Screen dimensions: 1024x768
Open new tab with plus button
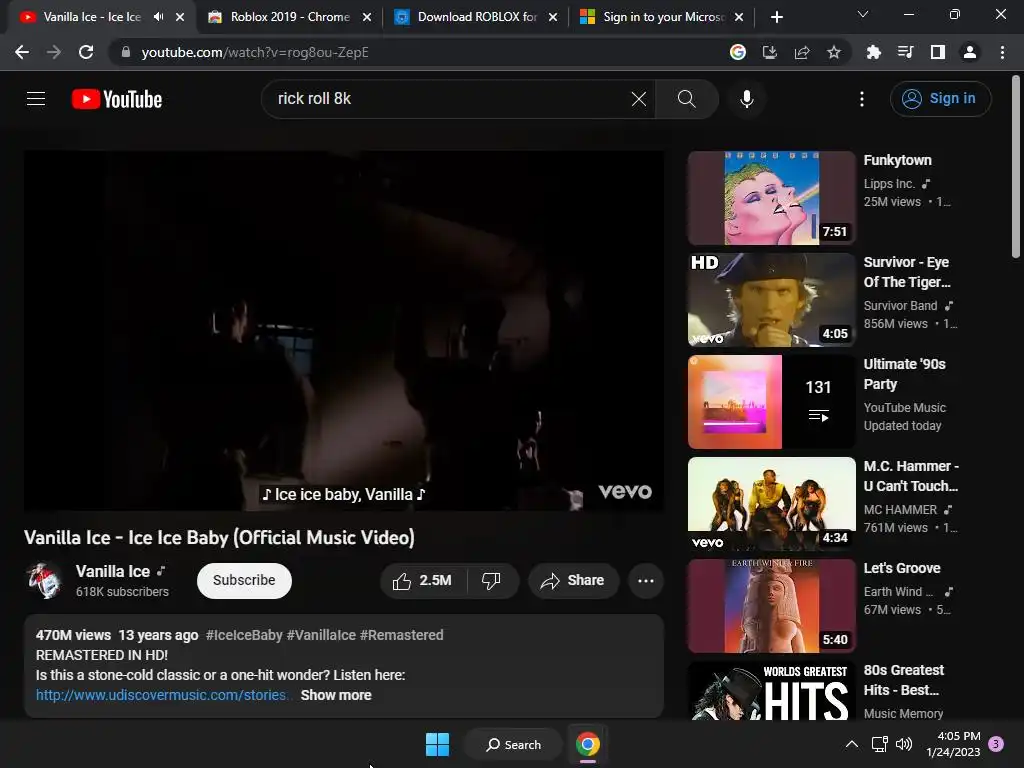pos(776,17)
